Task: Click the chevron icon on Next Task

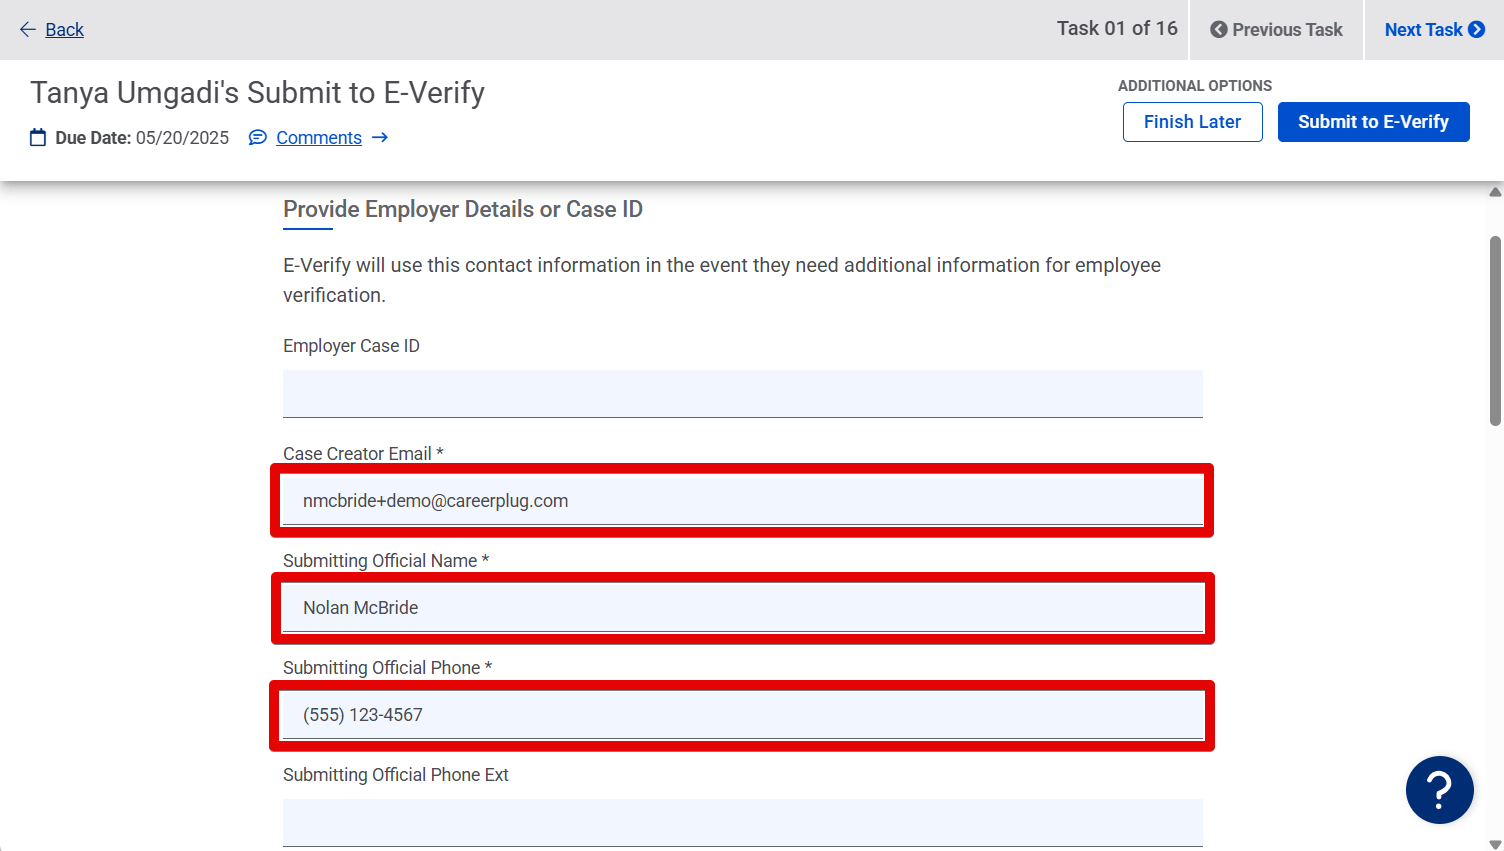Action: (x=1476, y=29)
